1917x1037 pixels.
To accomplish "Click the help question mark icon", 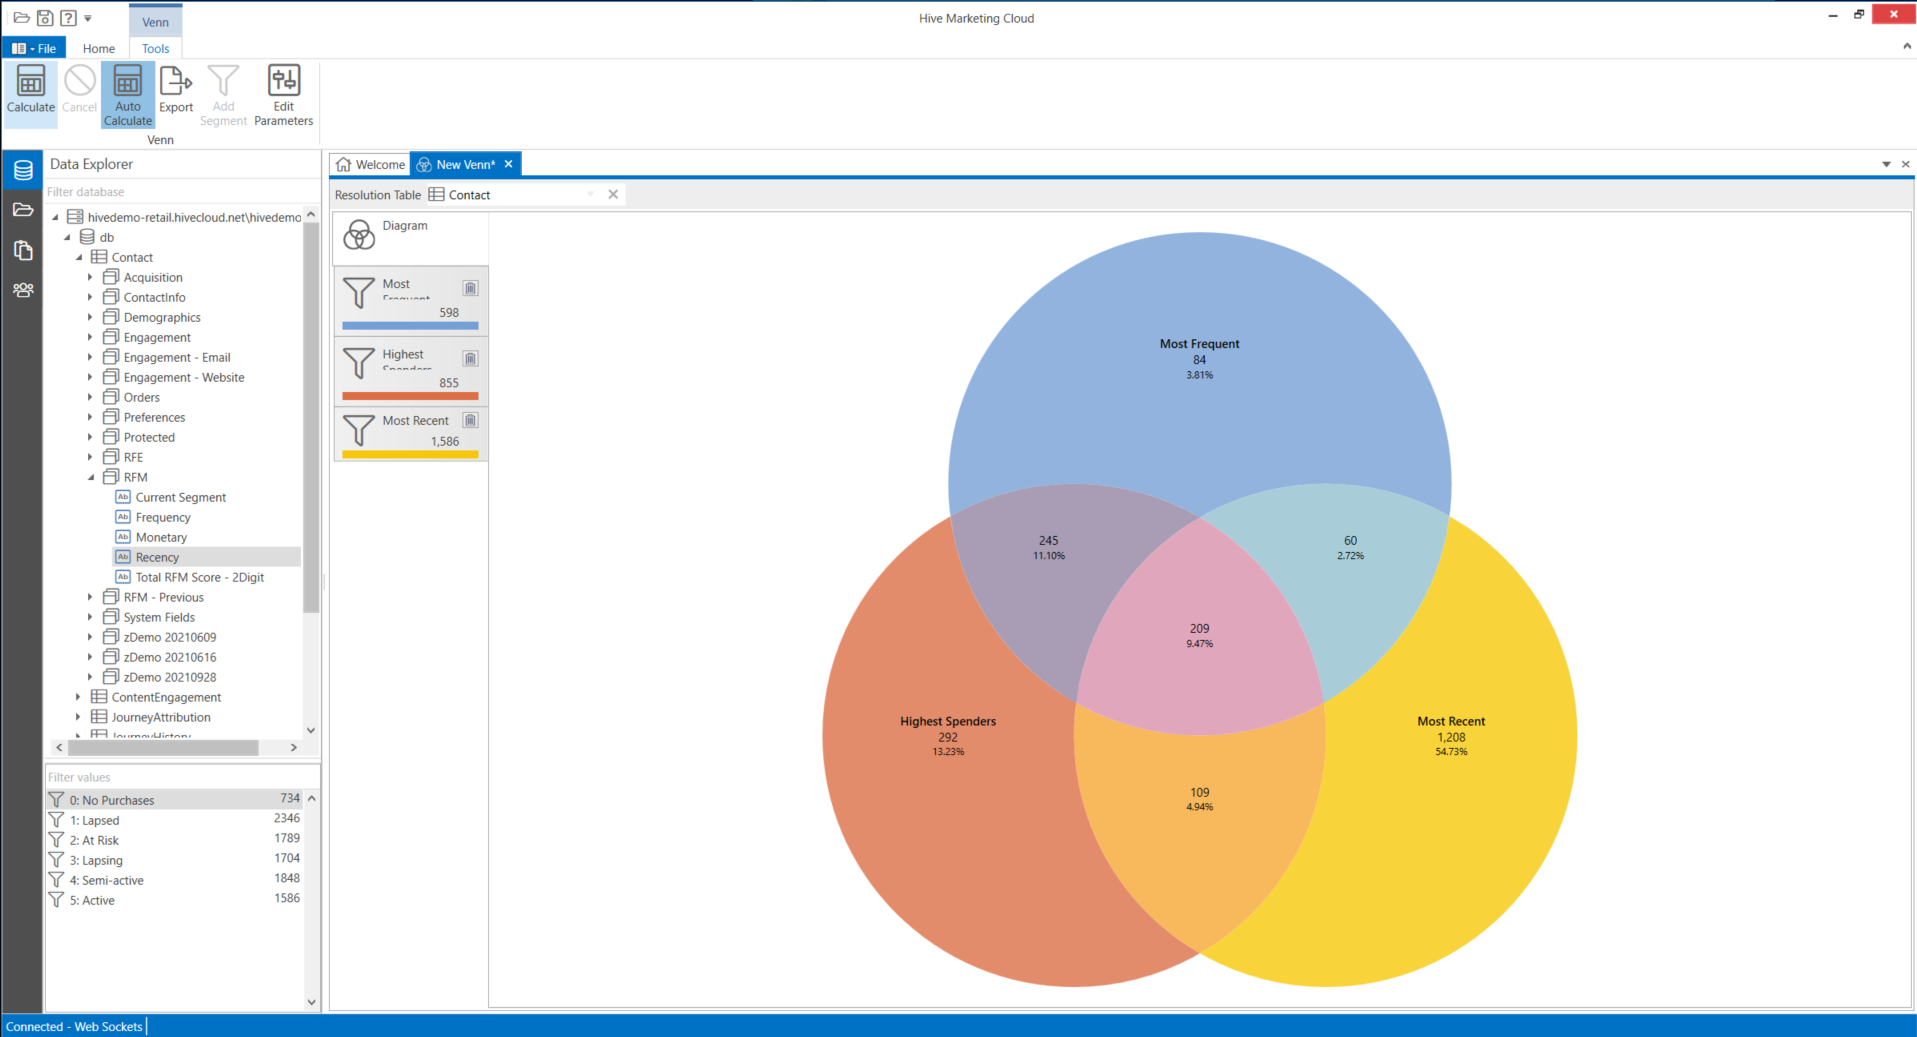I will click(x=68, y=18).
